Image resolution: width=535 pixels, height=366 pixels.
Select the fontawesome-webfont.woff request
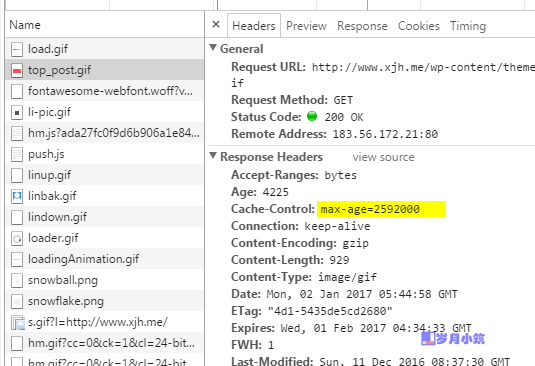(105, 91)
